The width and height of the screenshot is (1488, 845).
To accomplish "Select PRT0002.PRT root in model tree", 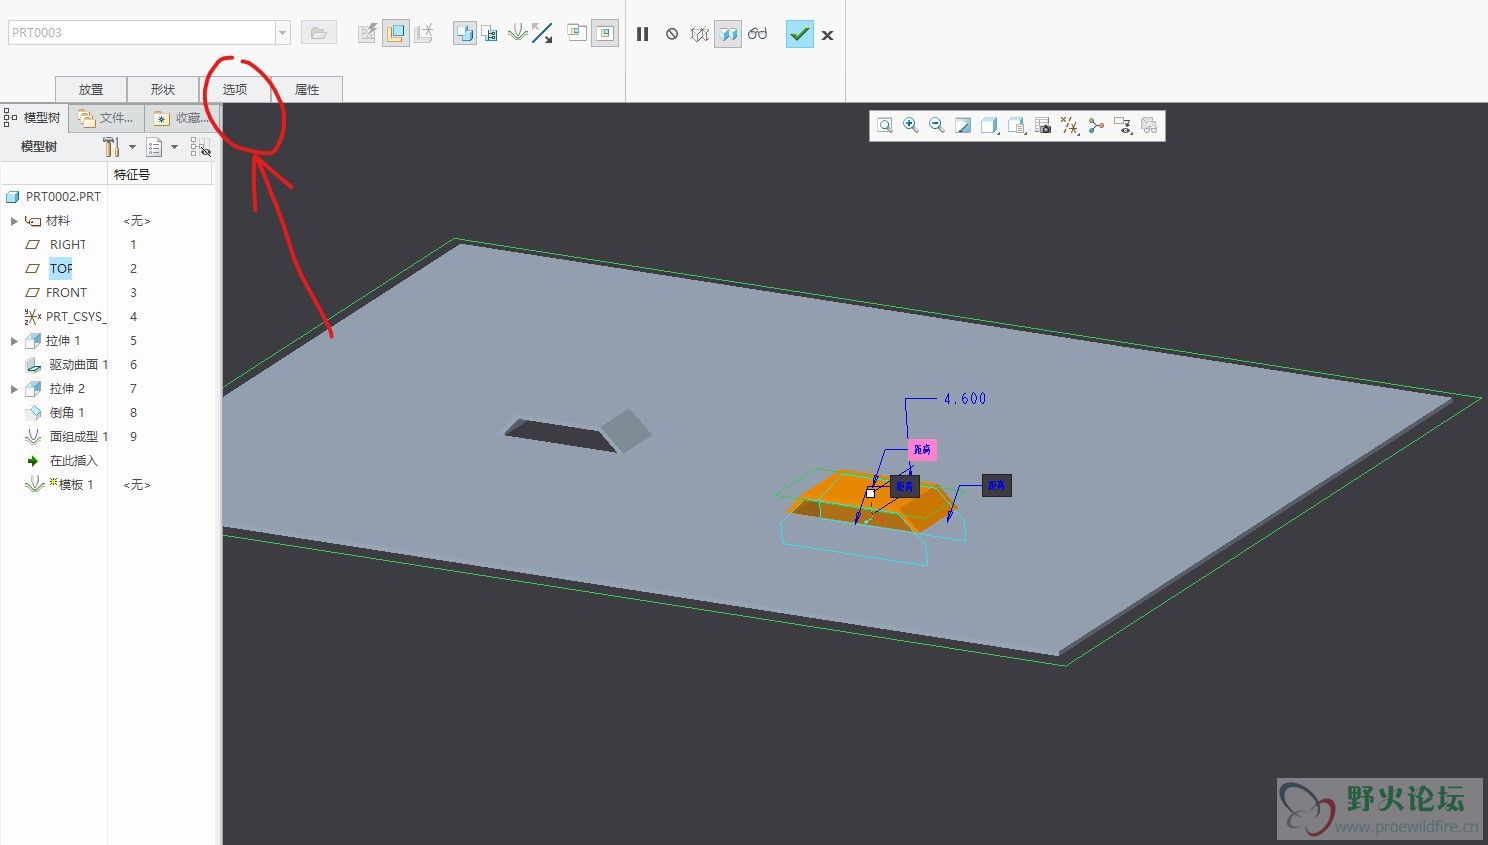I will pyautogui.click(x=63, y=197).
